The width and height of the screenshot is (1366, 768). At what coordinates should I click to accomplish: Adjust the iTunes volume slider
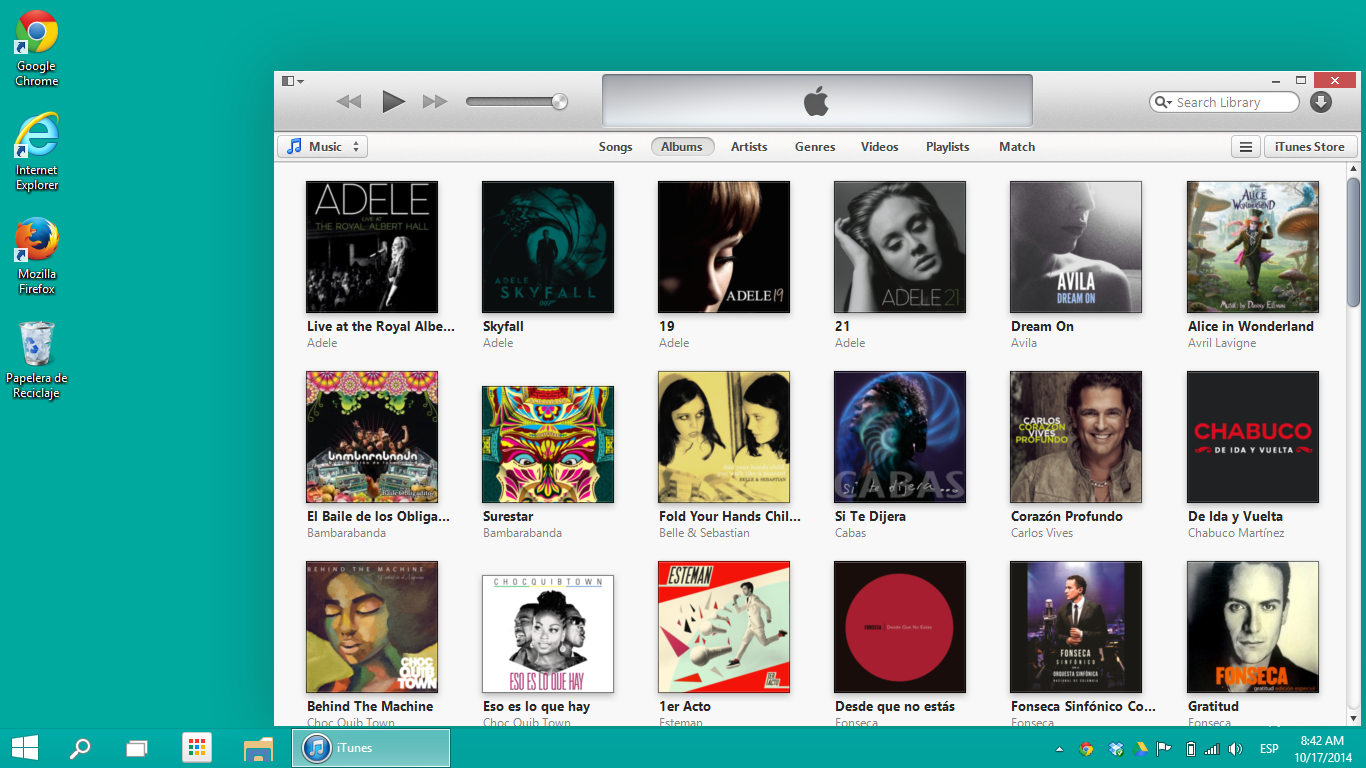point(517,101)
